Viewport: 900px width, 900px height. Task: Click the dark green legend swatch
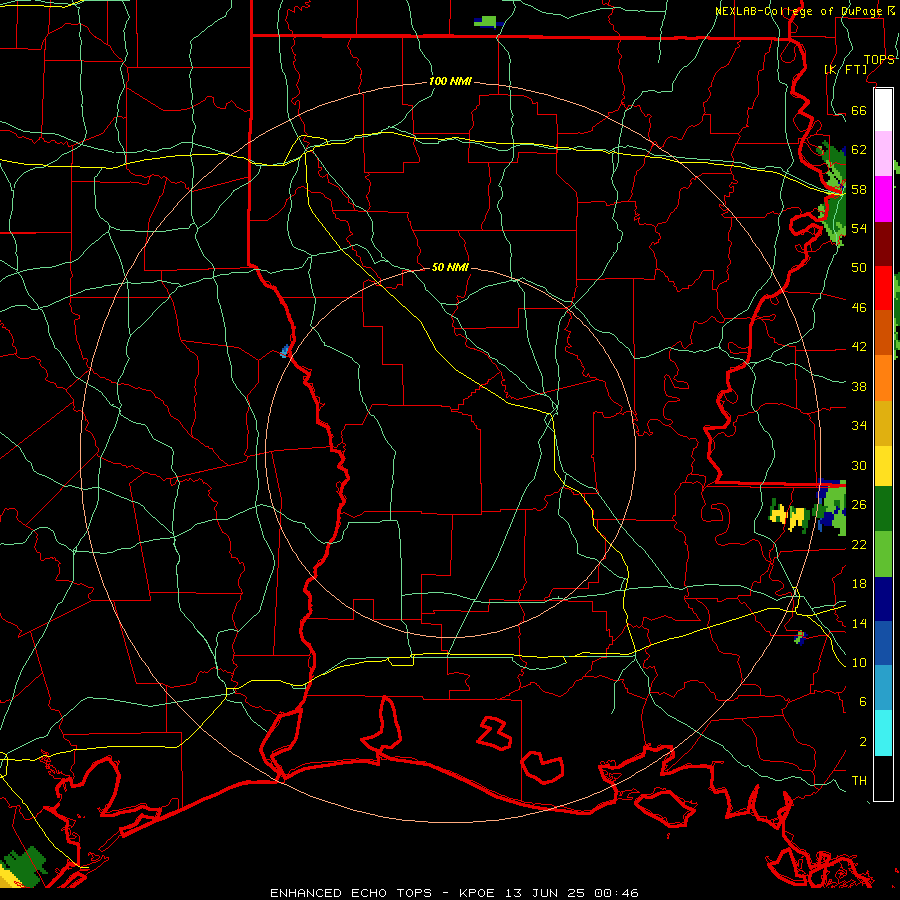[883, 509]
